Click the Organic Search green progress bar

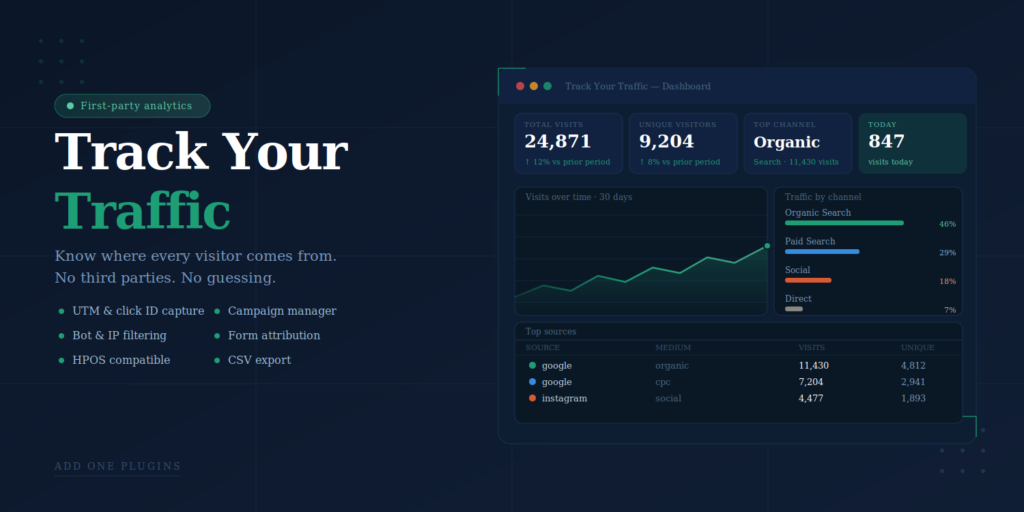pyautogui.click(x=844, y=223)
